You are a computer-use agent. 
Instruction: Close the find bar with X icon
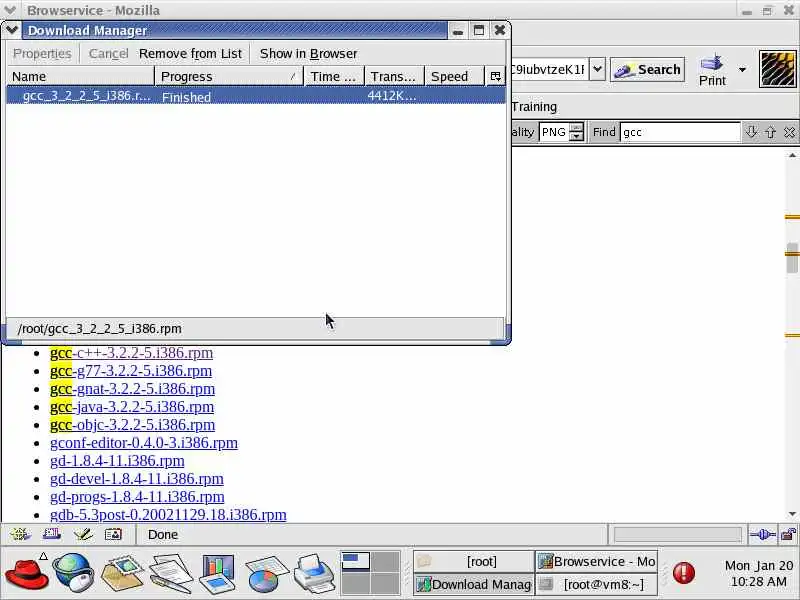pyautogui.click(x=789, y=132)
